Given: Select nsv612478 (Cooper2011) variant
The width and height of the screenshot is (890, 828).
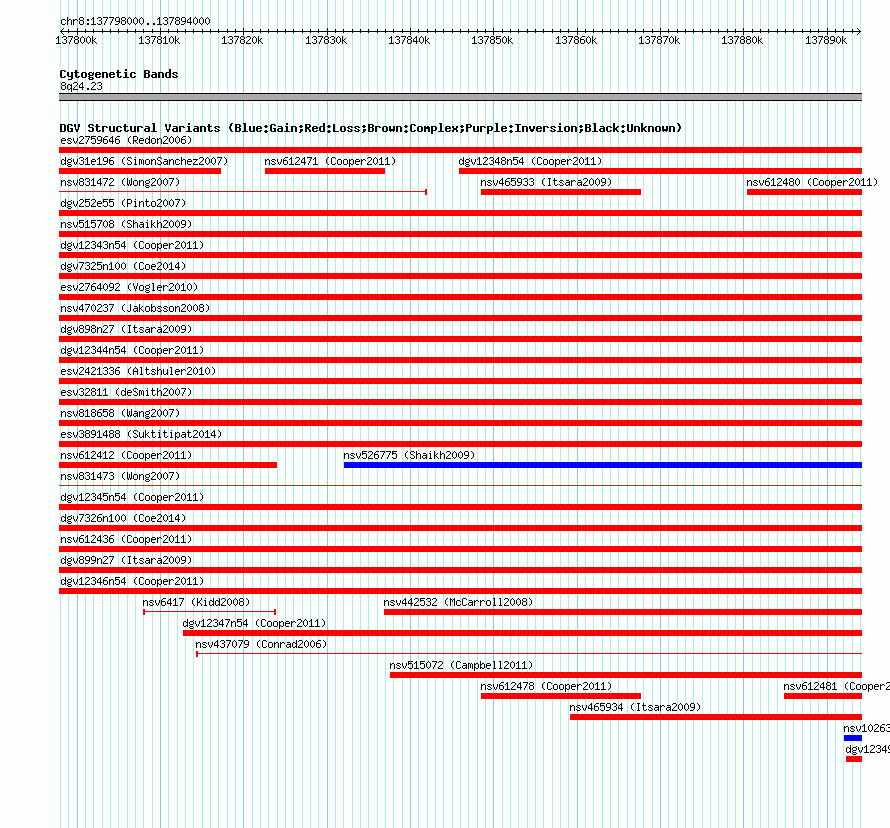Looking at the screenshot, I should pos(546,686).
